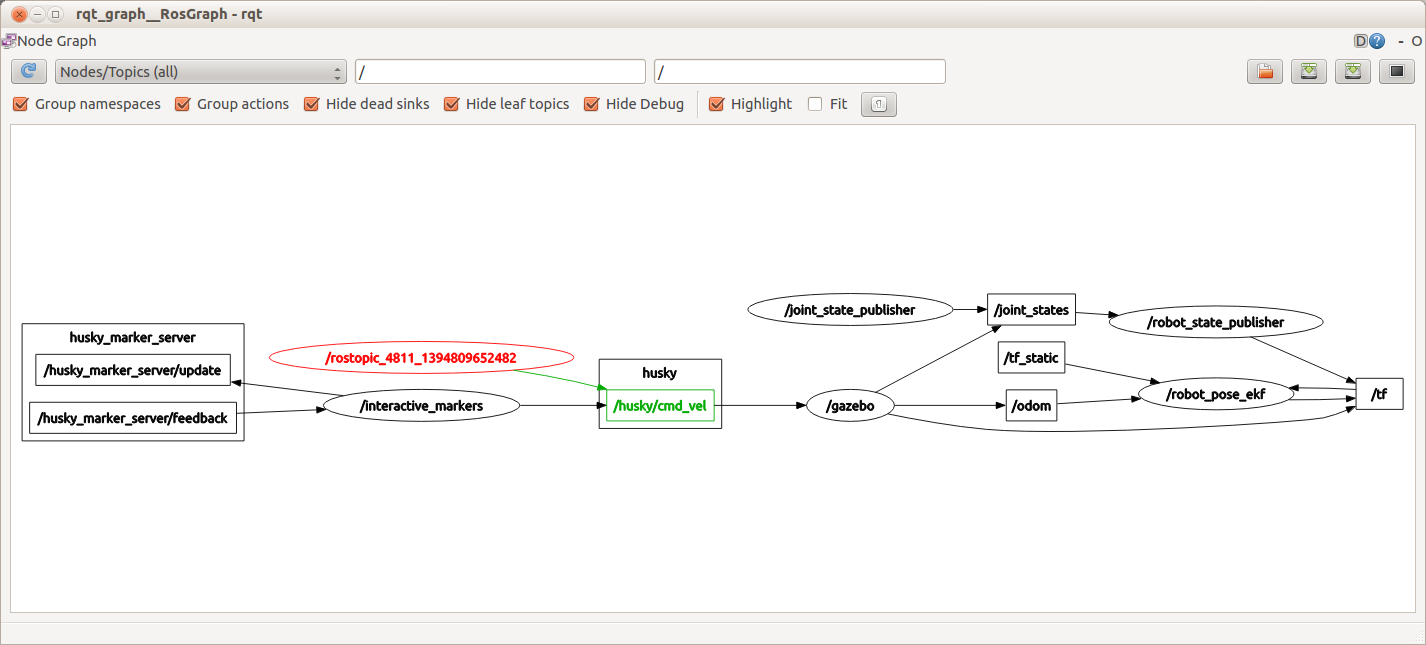The height and width of the screenshot is (645, 1426).
Task: Select the /gazebo node in graph
Action: [x=850, y=406]
